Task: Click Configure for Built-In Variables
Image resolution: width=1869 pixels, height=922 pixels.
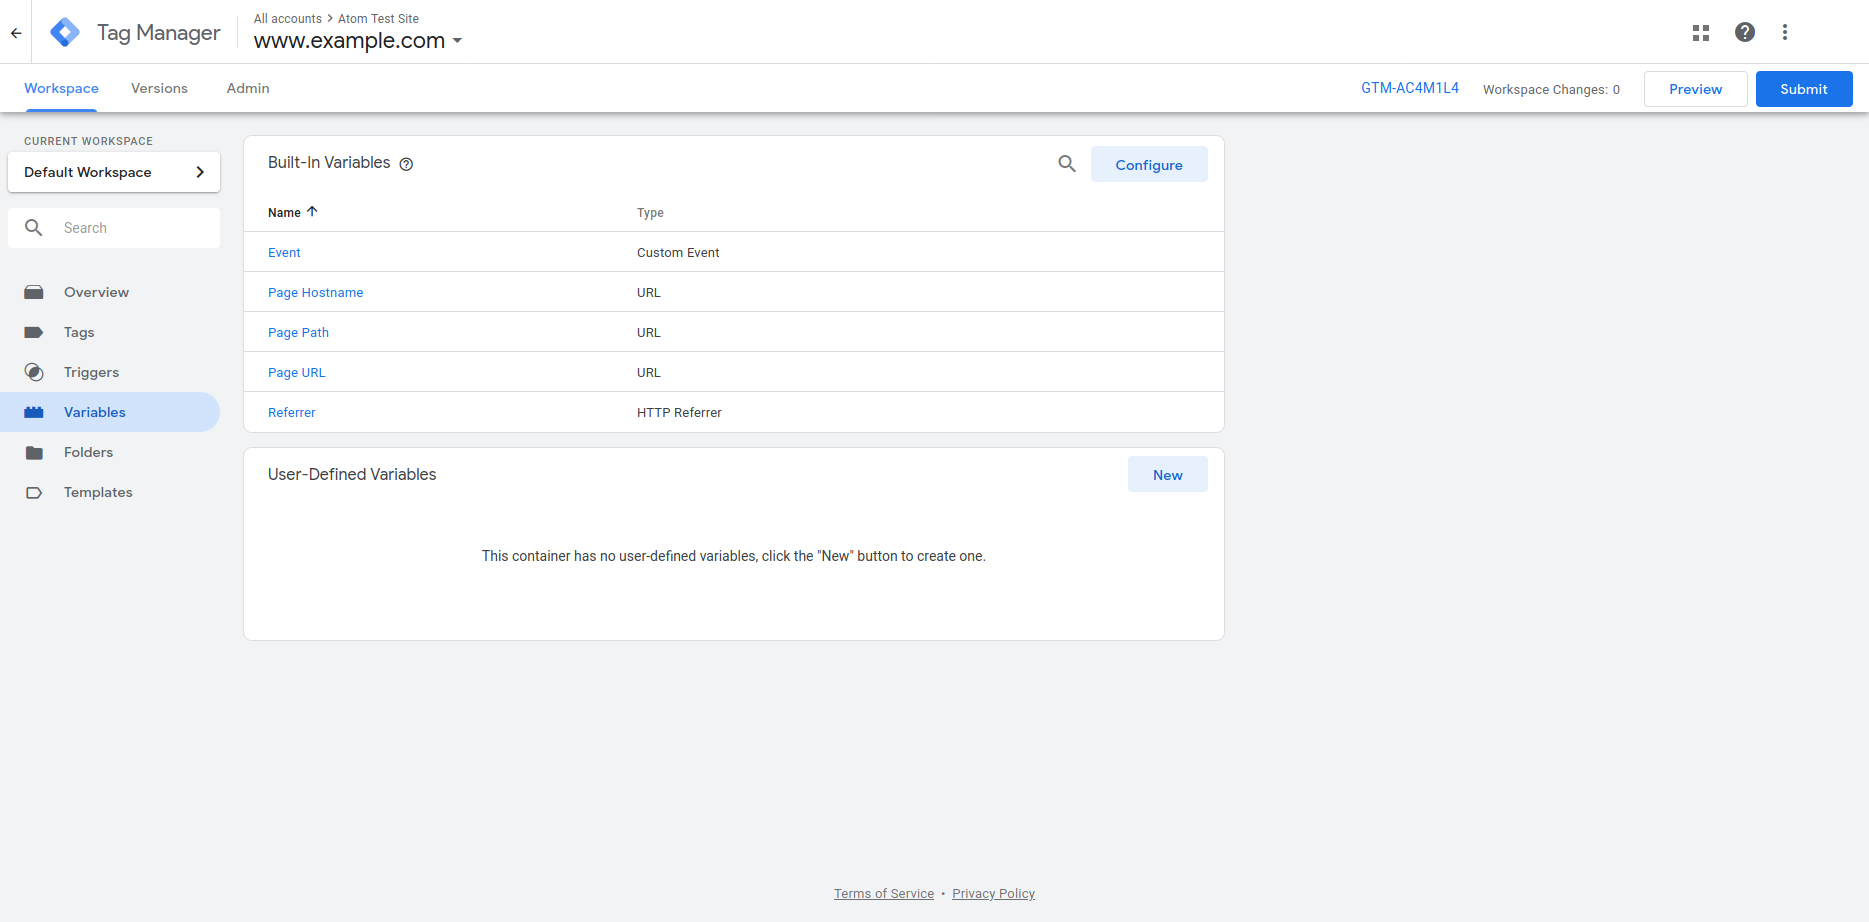Action: [1148, 165]
